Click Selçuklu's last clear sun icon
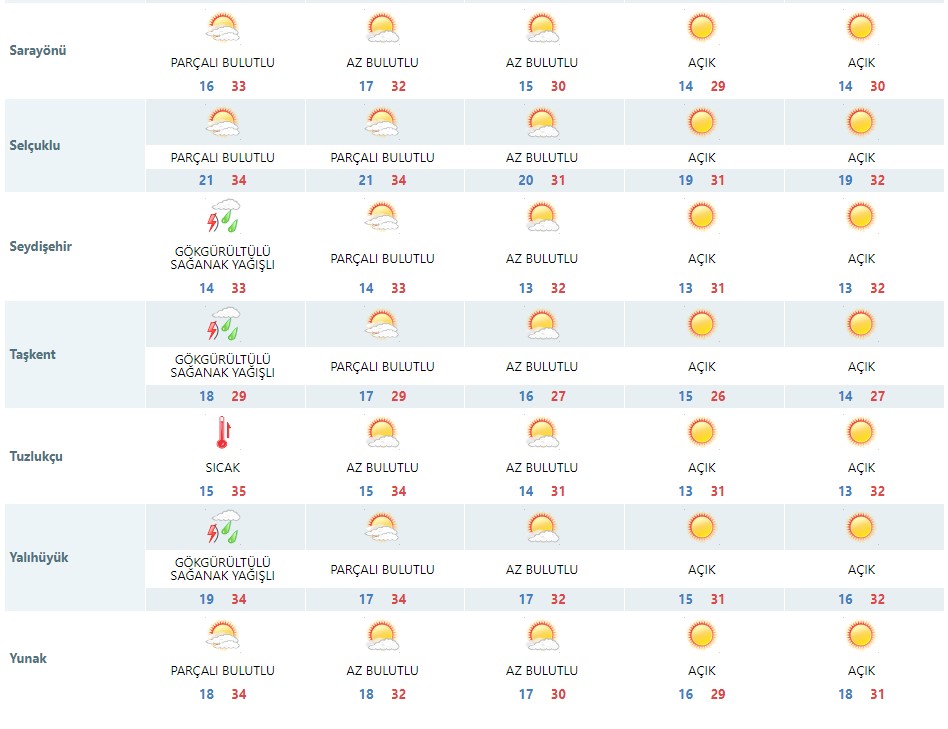This screenshot has width=948, height=729. (x=861, y=122)
